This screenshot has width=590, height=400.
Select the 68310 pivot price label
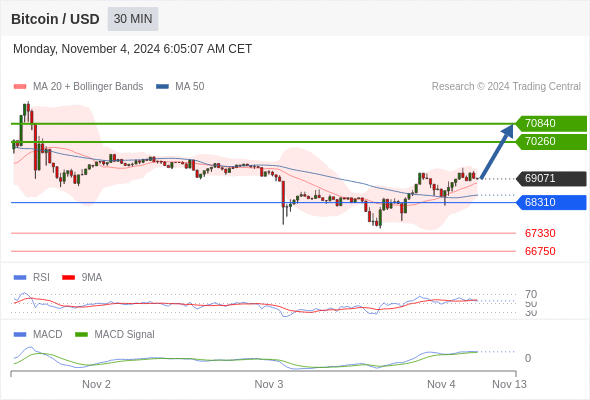(x=551, y=202)
